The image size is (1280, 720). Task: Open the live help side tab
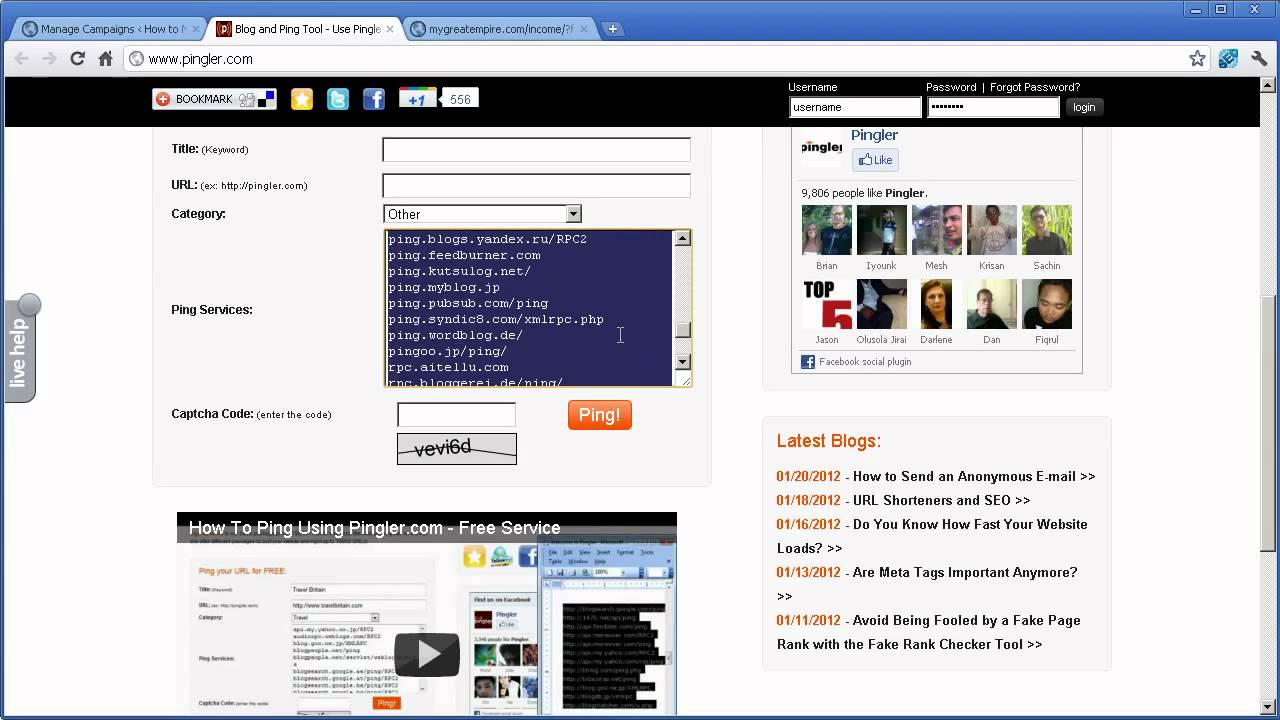[20, 349]
